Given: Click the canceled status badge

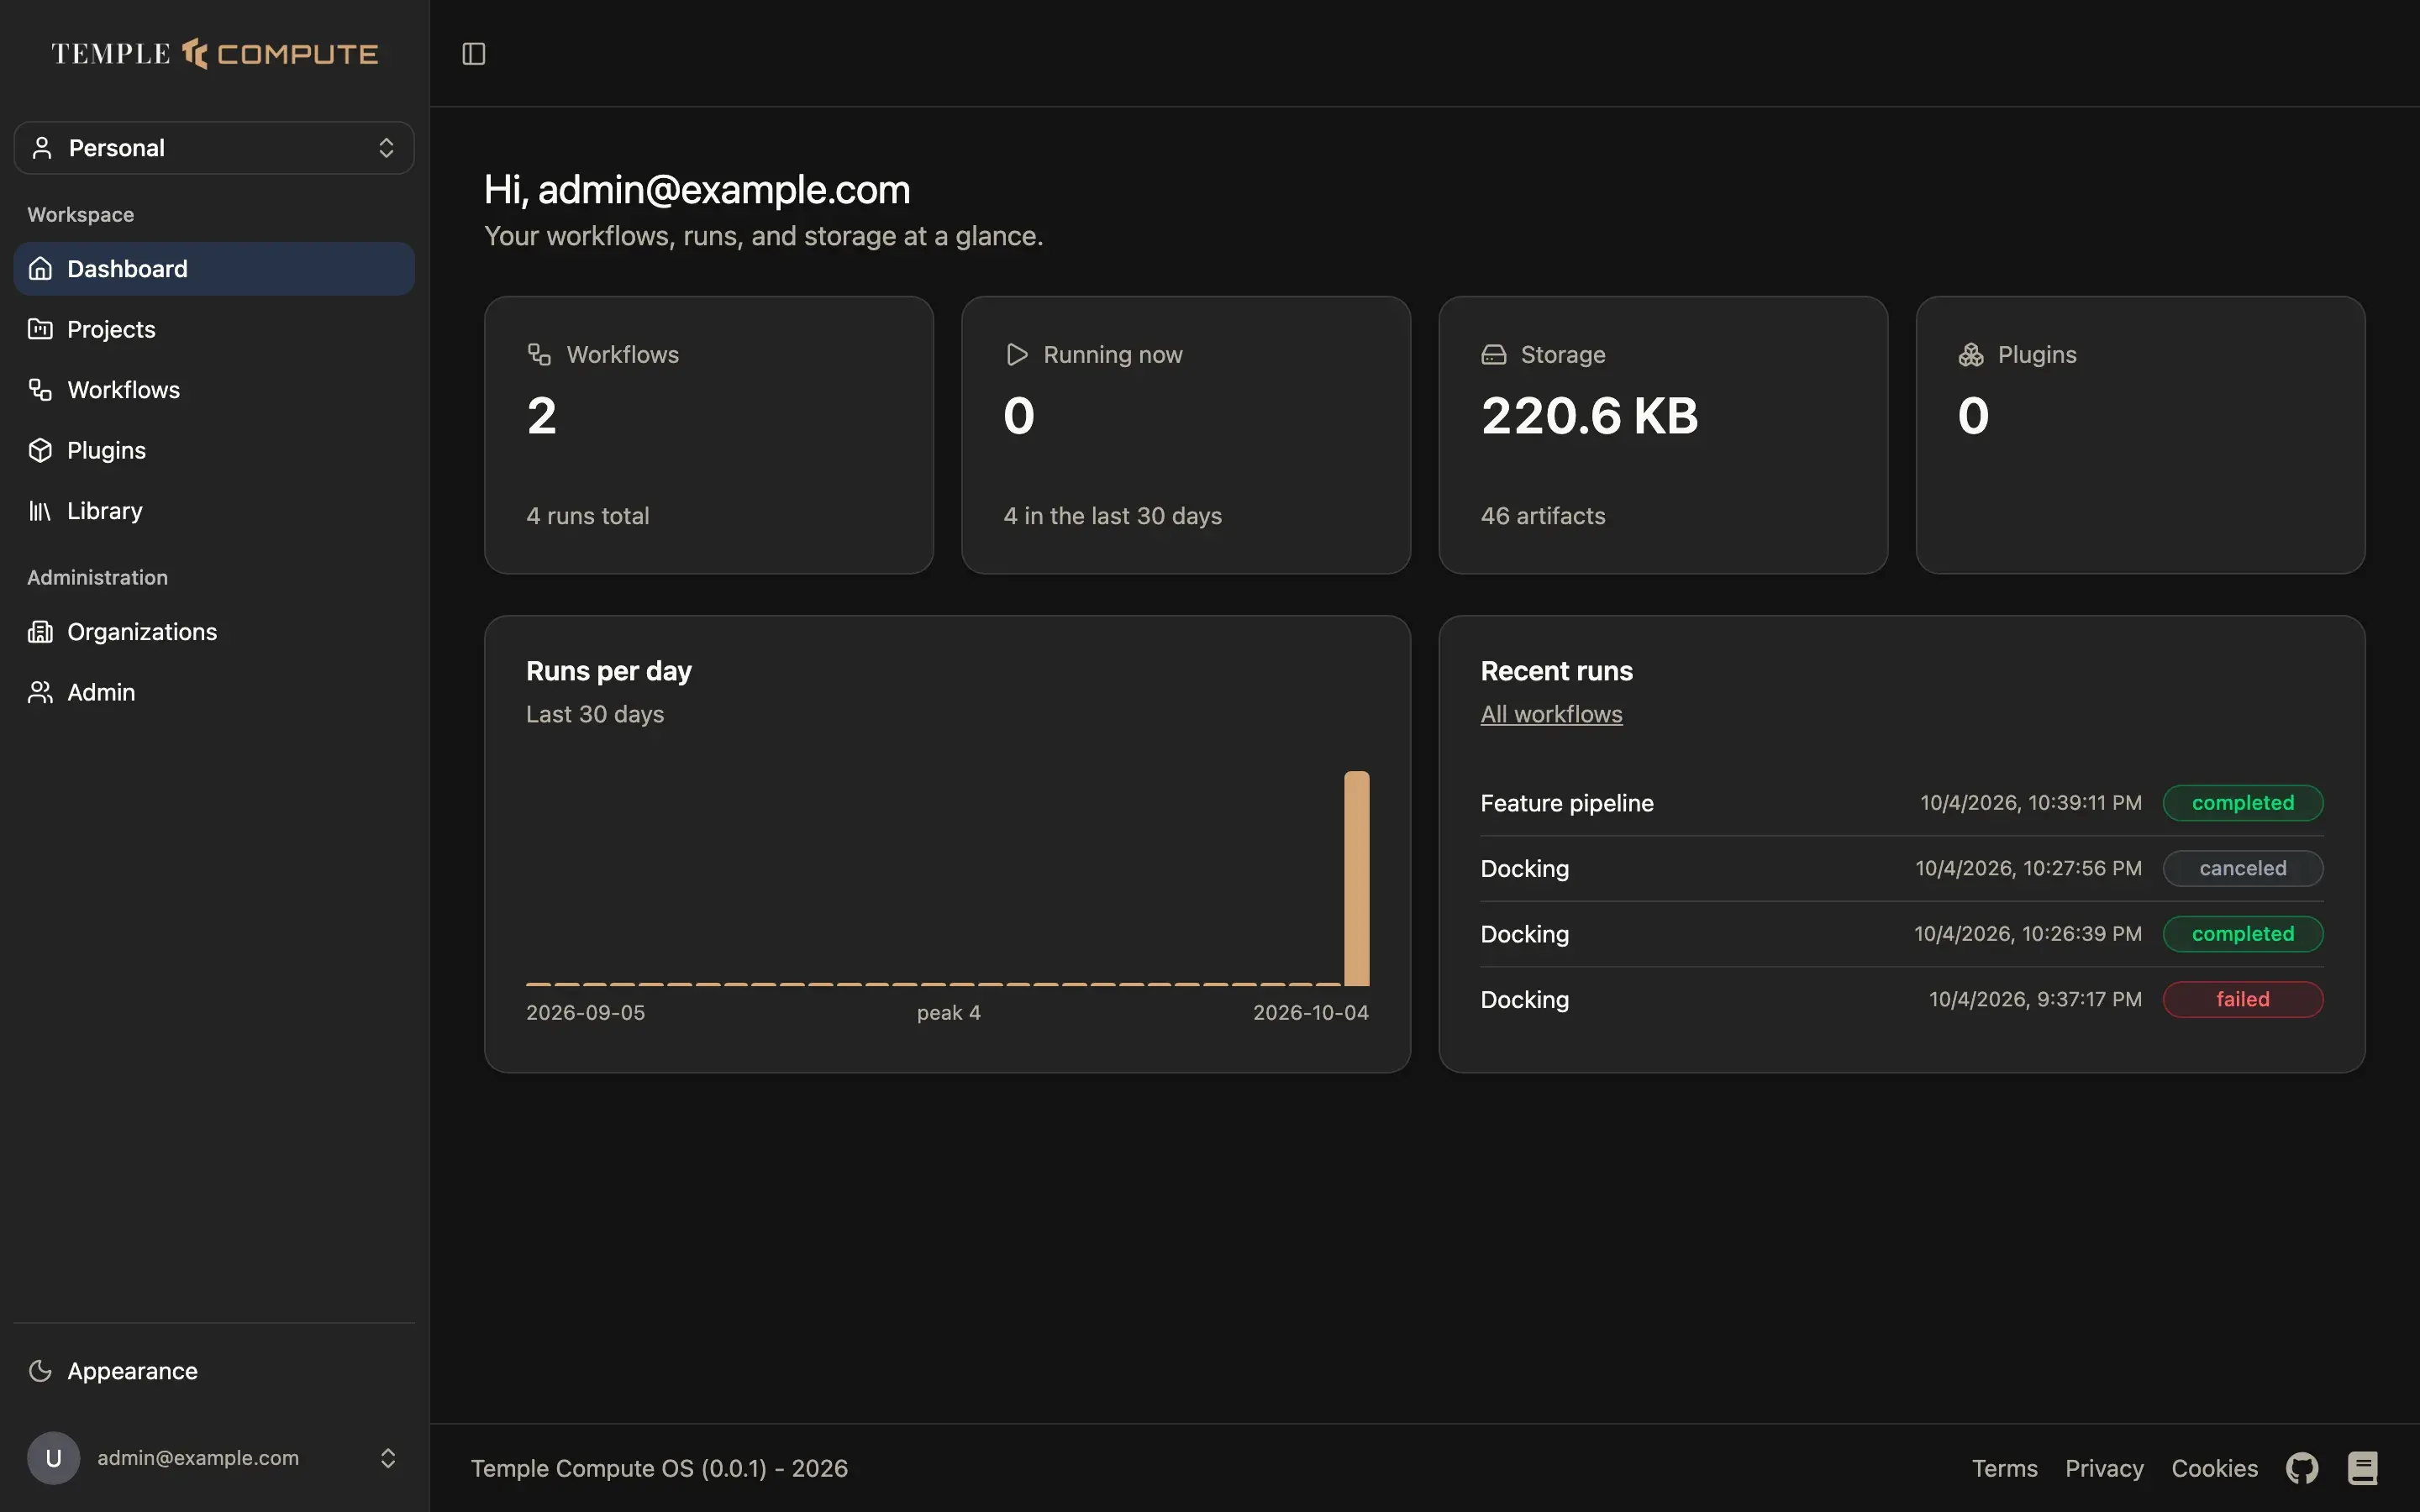Looking at the screenshot, I should click(x=2242, y=868).
